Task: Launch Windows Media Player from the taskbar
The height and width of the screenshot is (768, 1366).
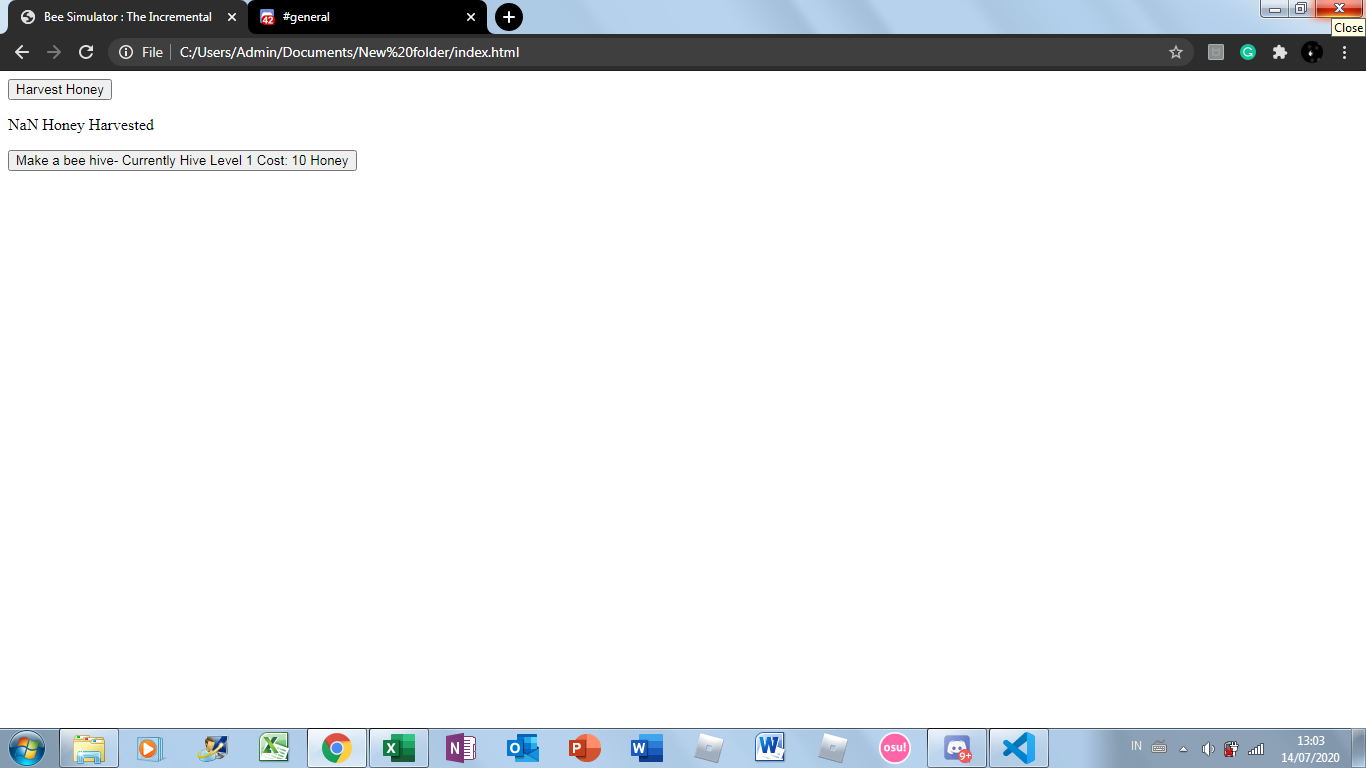Action: (150, 748)
